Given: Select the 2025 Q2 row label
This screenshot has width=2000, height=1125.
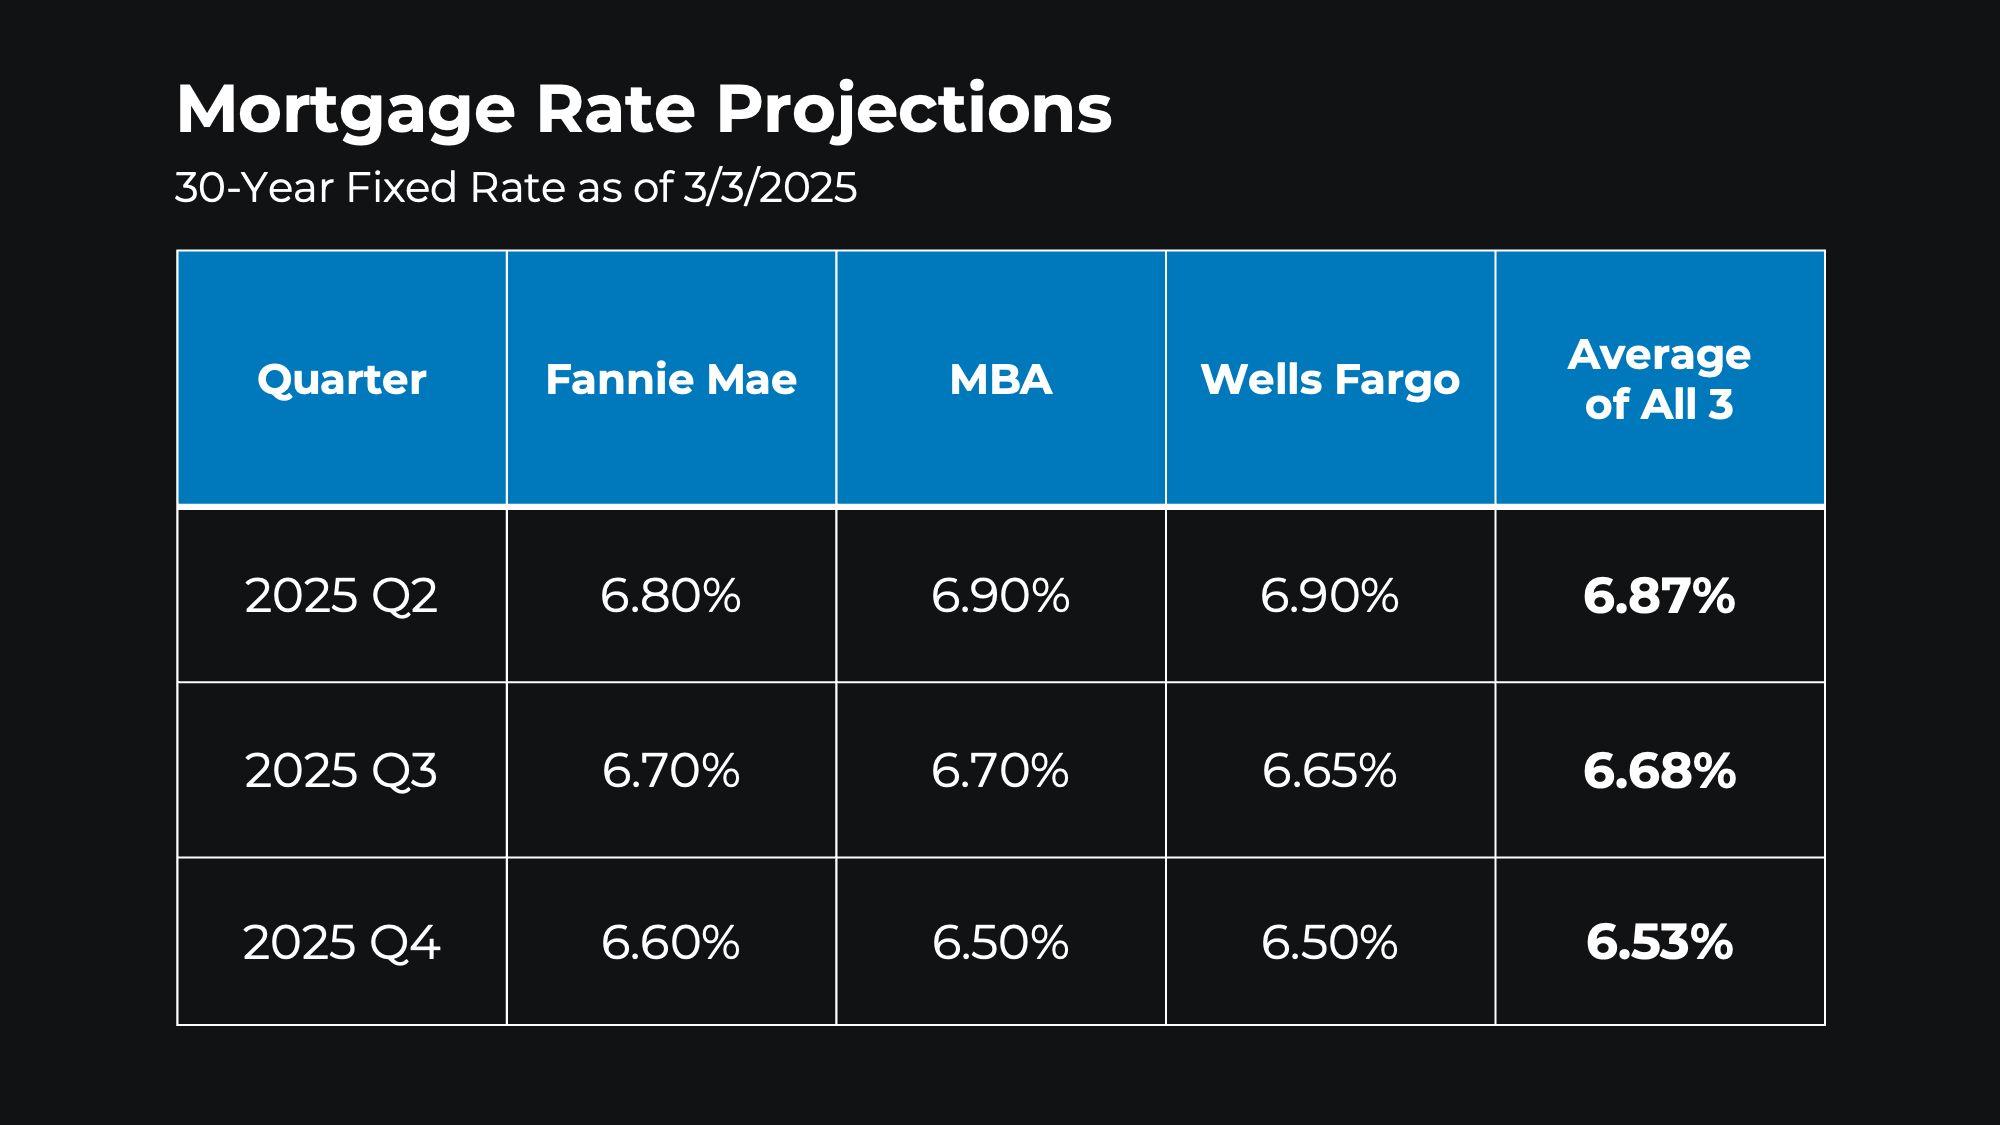Looking at the screenshot, I should pos(342,596).
